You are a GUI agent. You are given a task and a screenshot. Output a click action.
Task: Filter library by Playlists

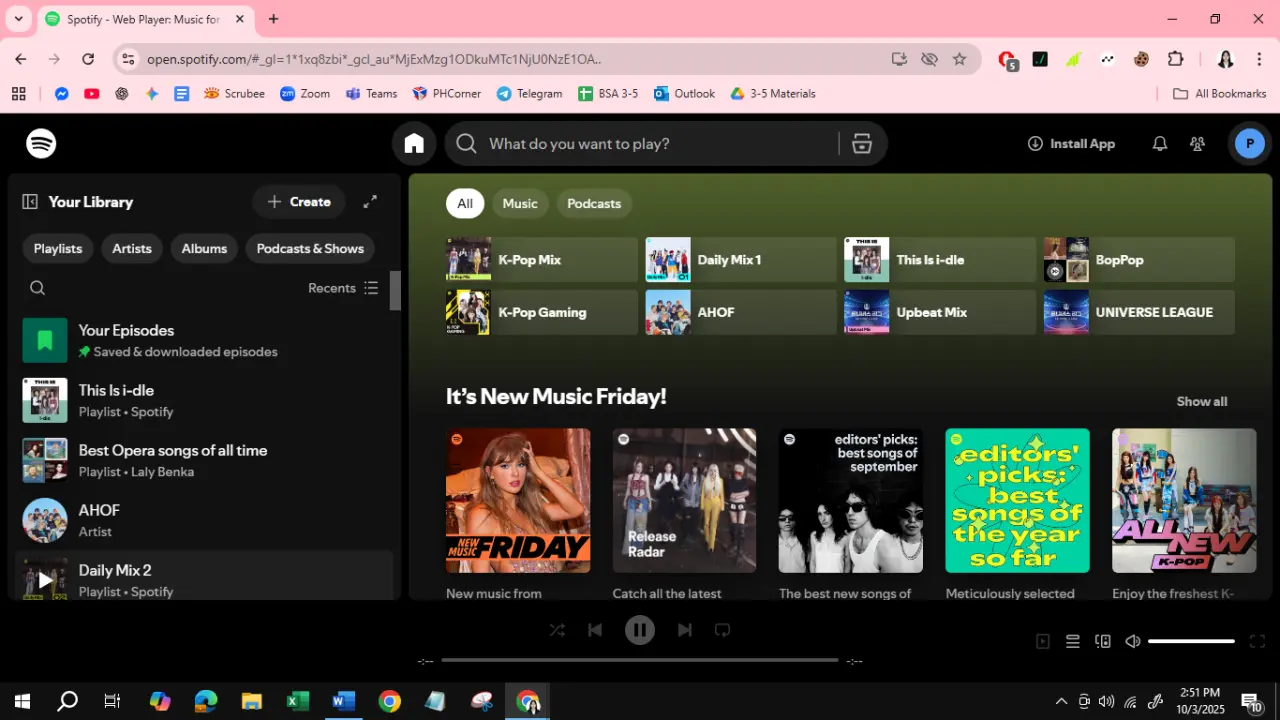58,249
